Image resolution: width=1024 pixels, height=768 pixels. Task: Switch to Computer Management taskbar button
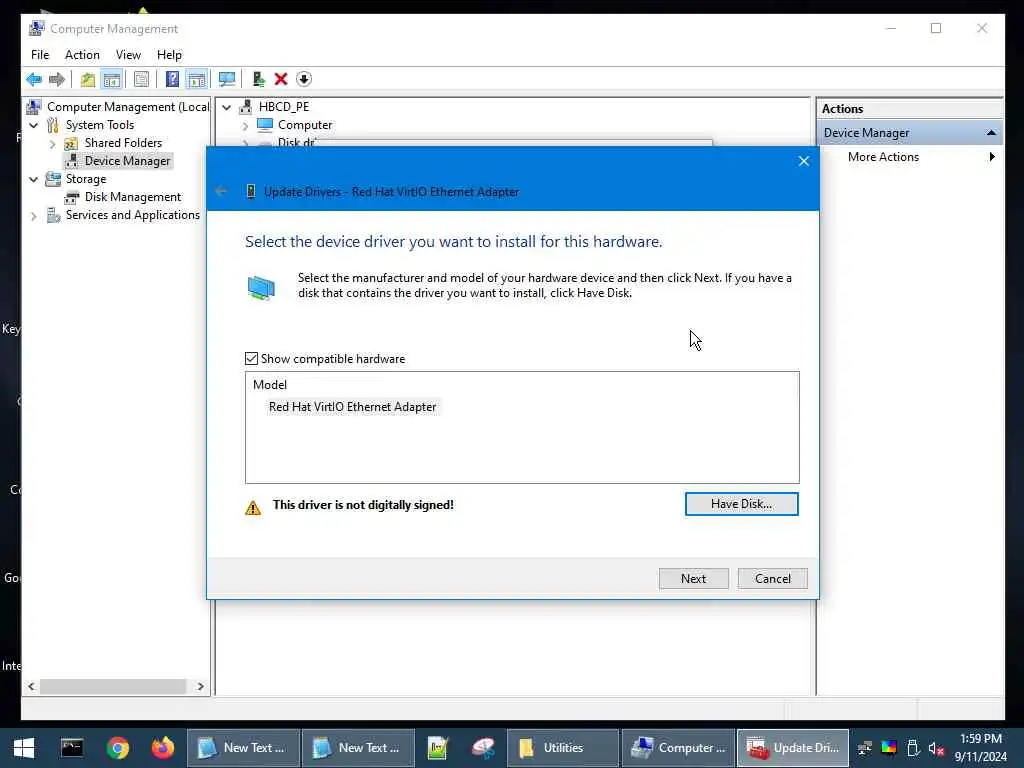click(x=678, y=748)
